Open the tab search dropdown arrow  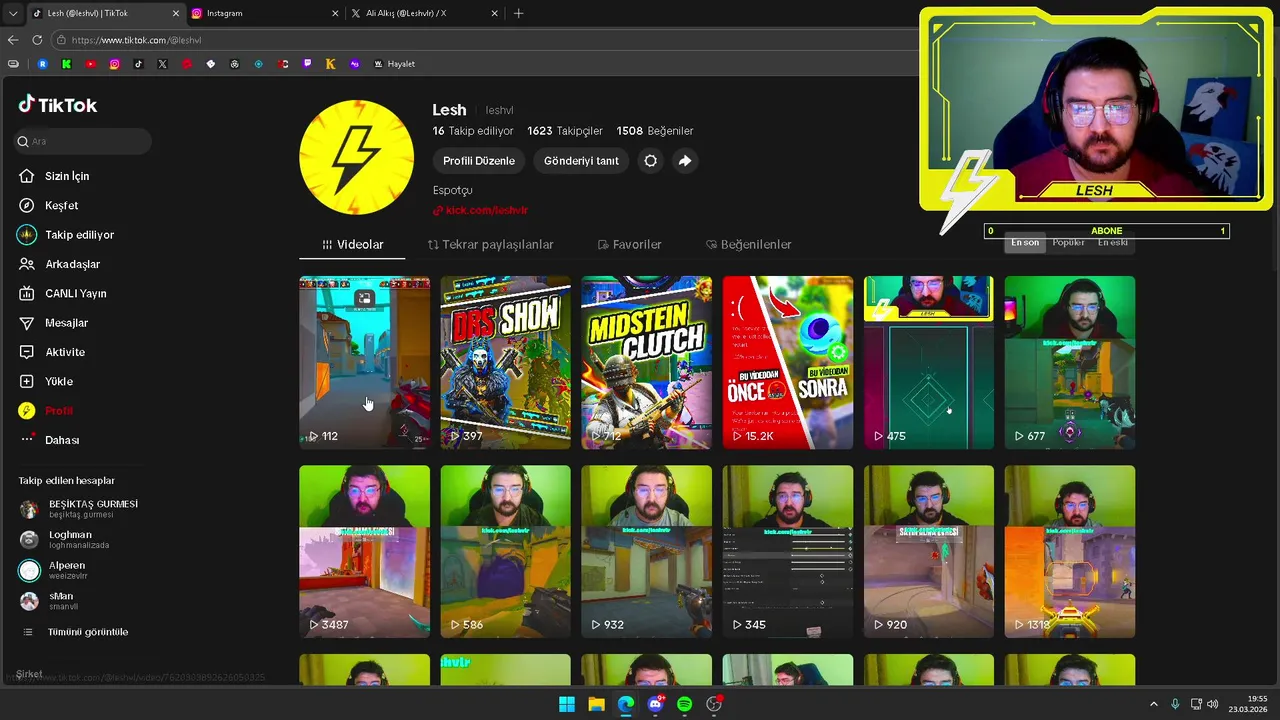(12, 13)
